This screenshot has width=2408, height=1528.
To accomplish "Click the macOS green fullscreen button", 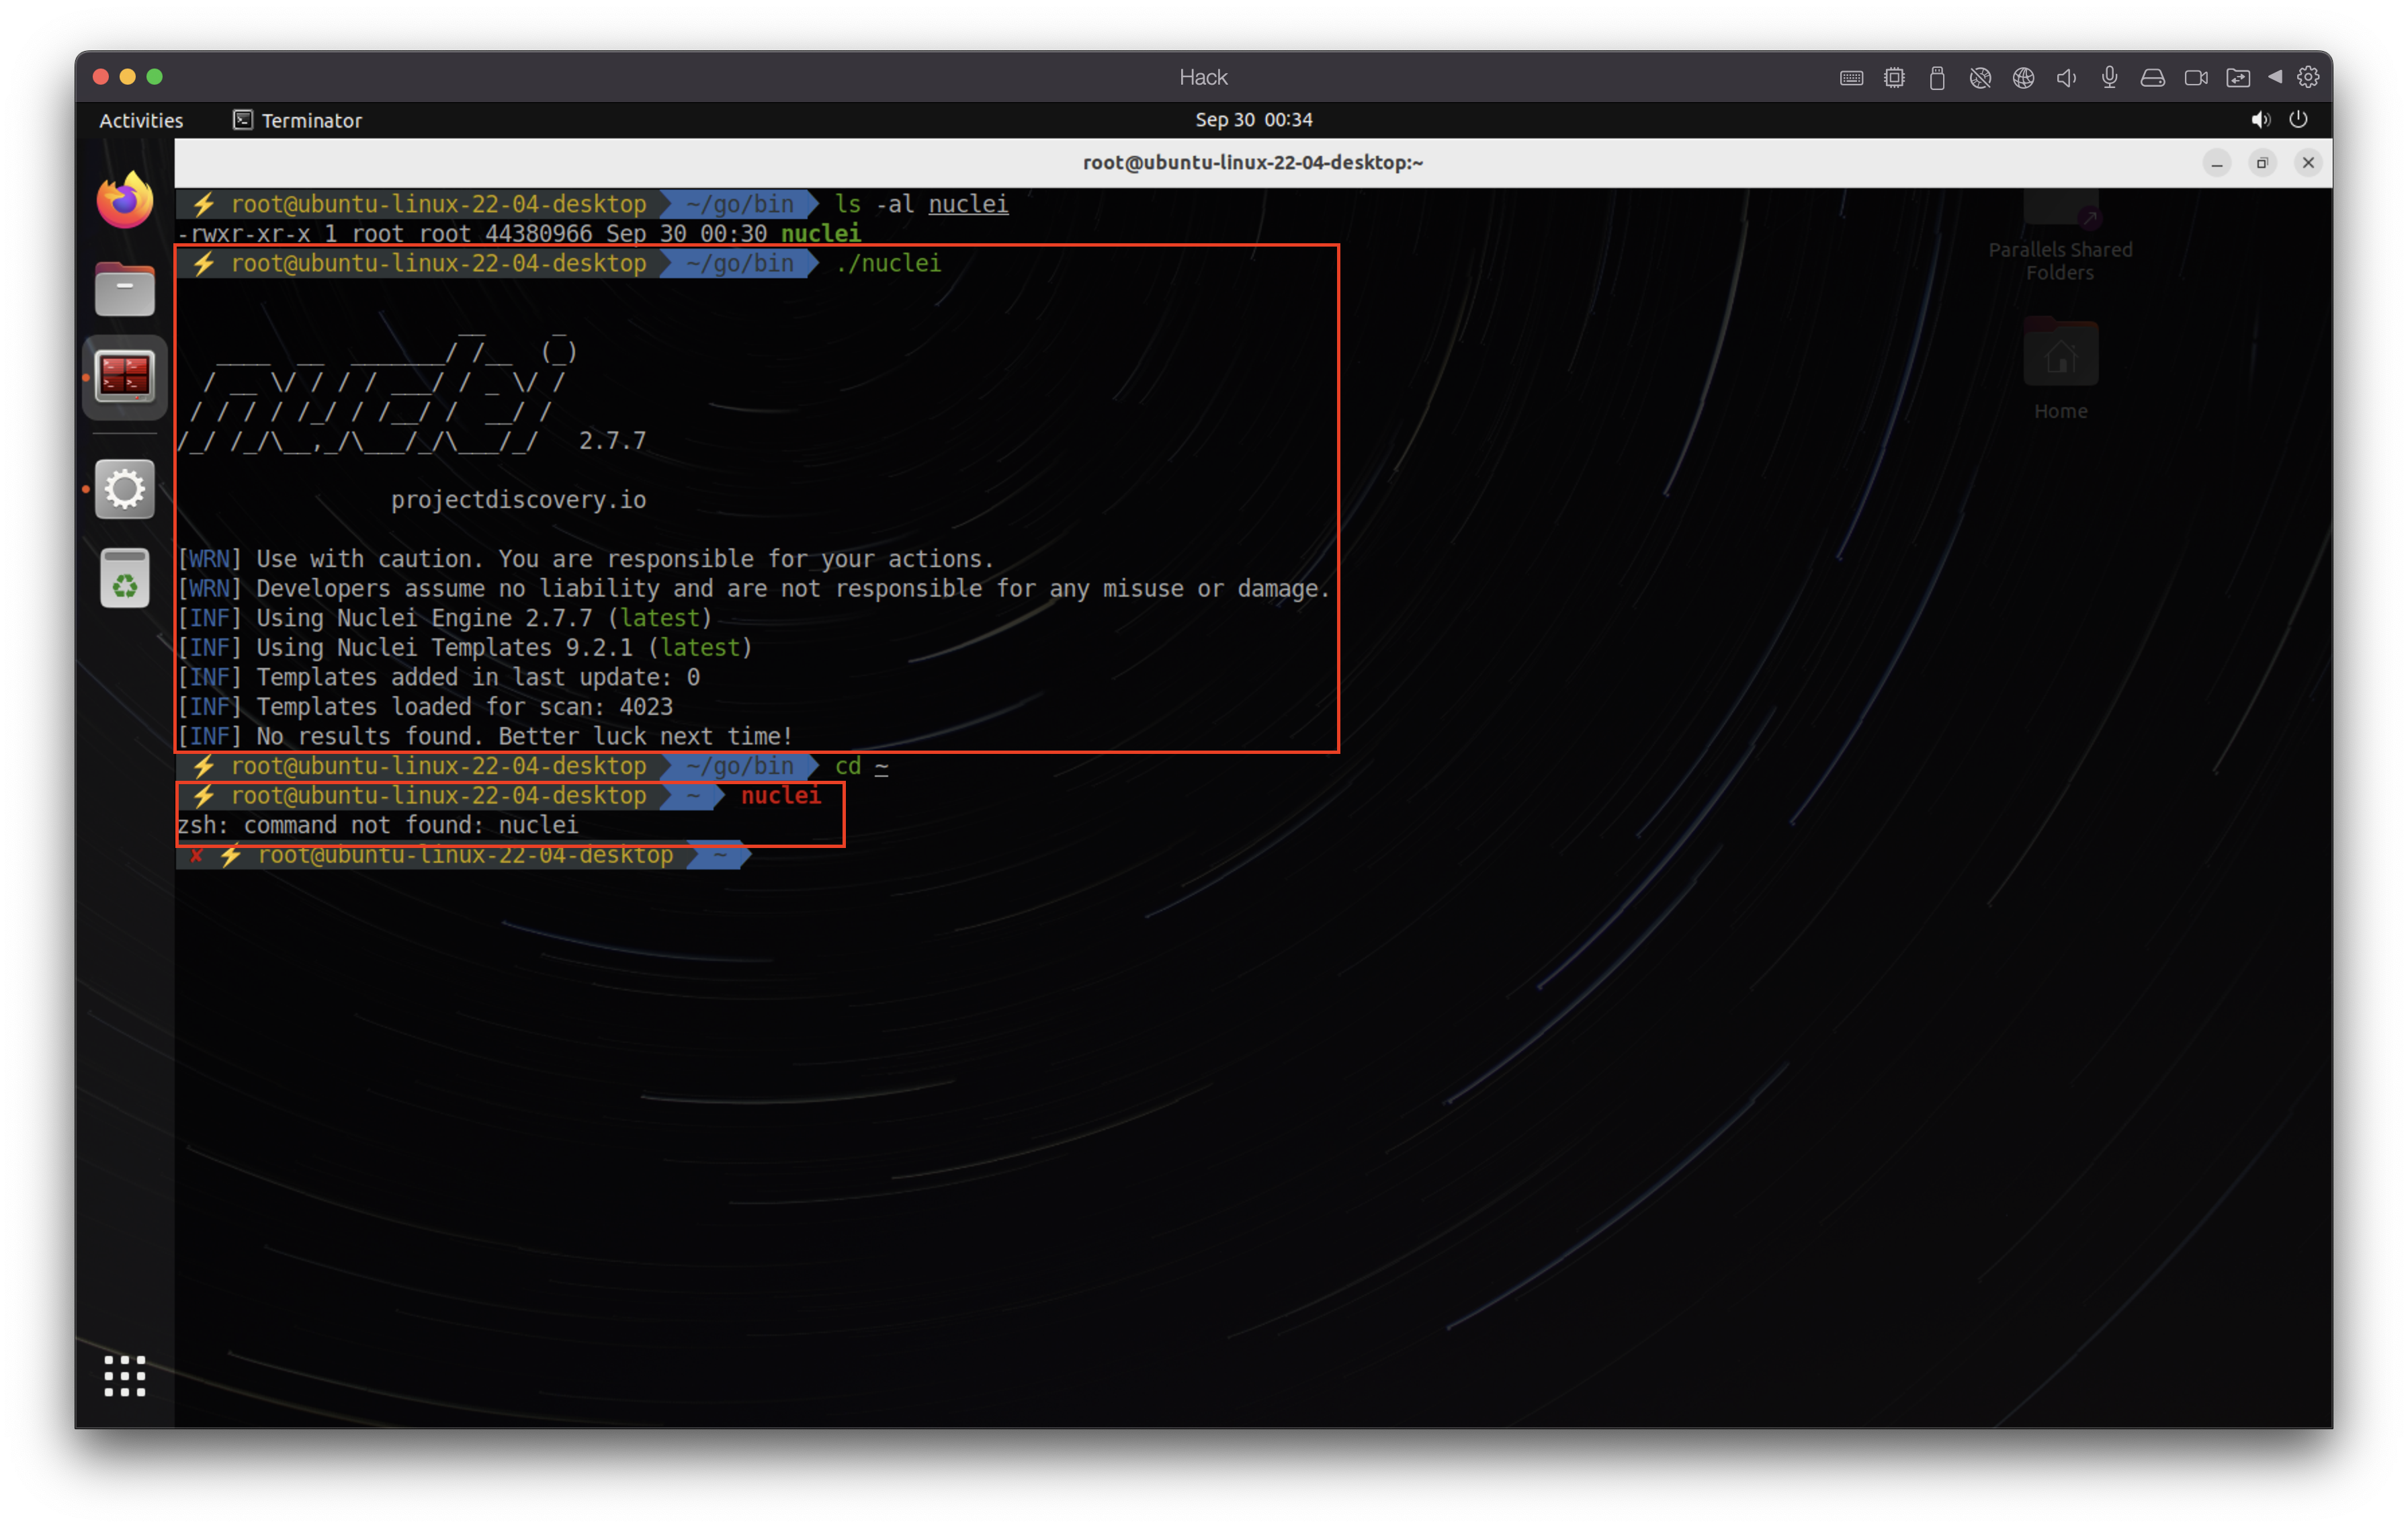I will pyautogui.click(x=154, y=77).
